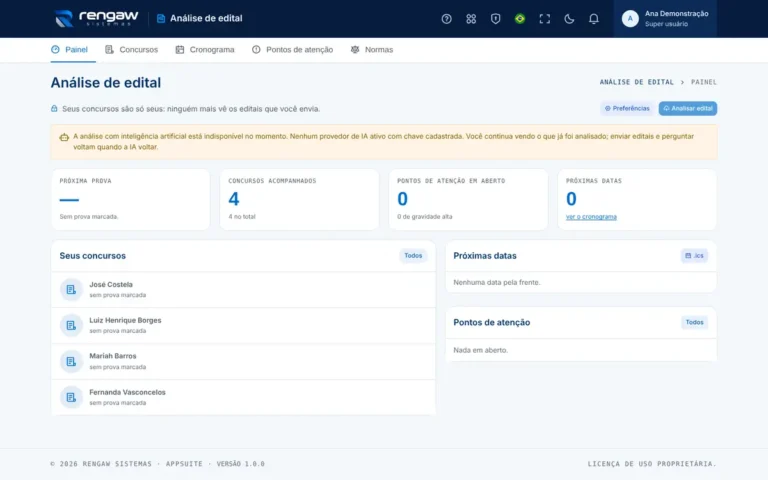Click the ANÁLISE DE EDITAL breadcrumb
This screenshot has width=768, height=480.
(x=636, y=82)
